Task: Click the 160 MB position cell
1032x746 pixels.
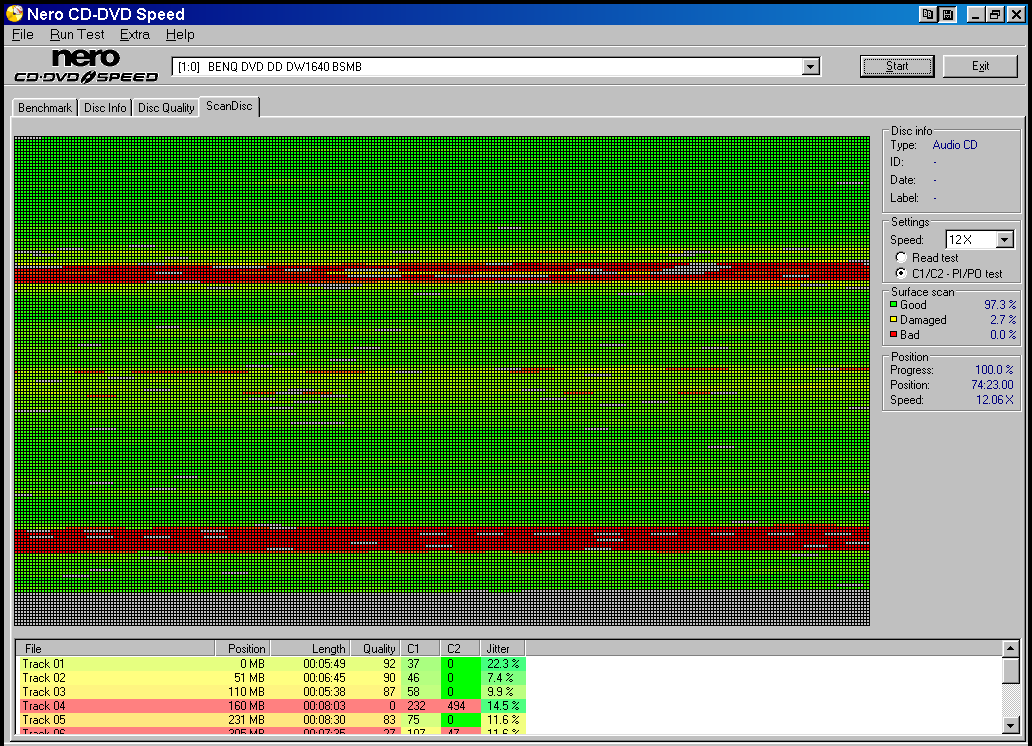Action: point(246,706)
